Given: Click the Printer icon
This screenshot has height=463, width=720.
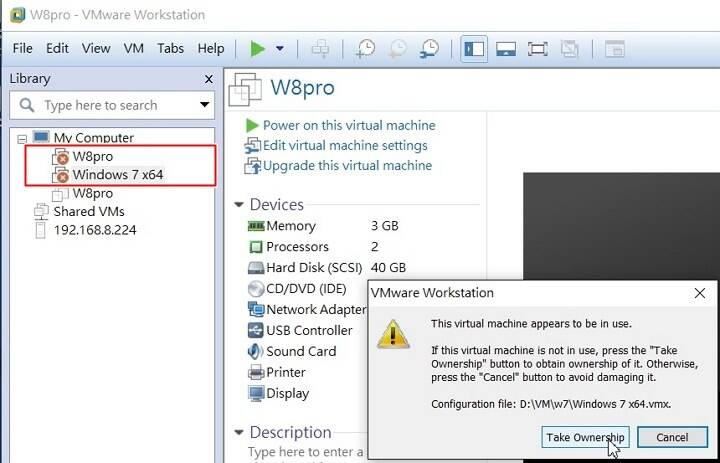Looking at the screenshot, I should pos(256,372).
